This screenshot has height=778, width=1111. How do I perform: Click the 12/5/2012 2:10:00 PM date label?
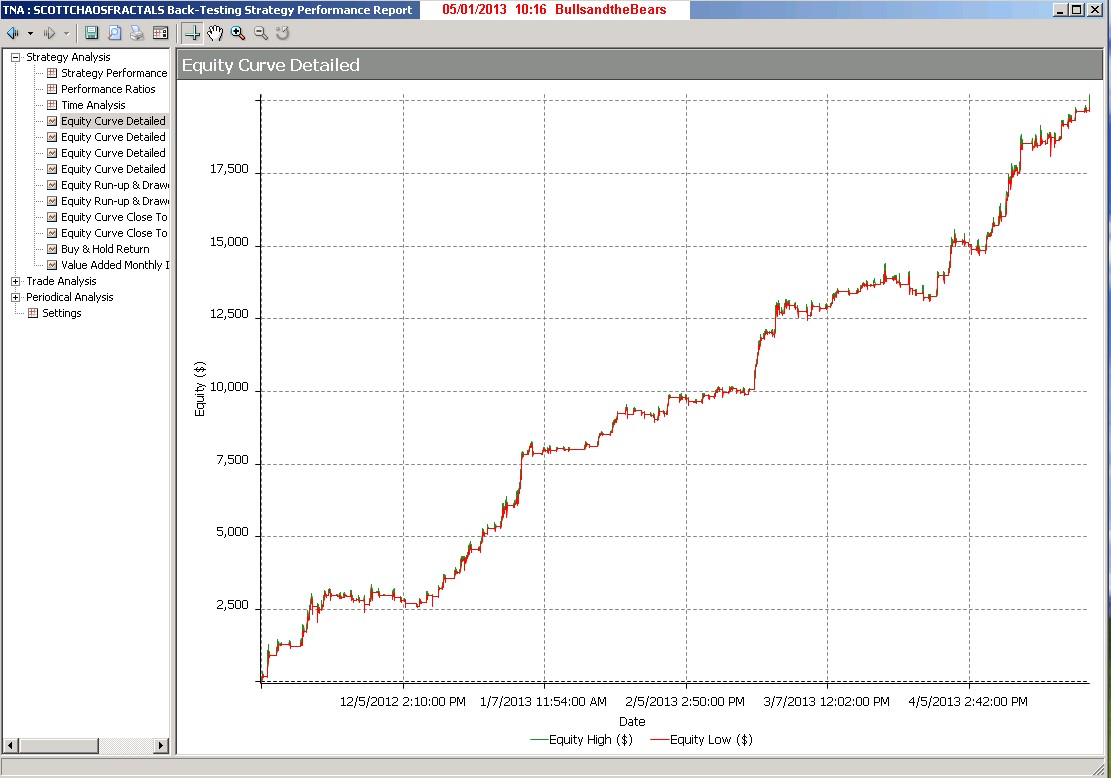tap(402, 701)
